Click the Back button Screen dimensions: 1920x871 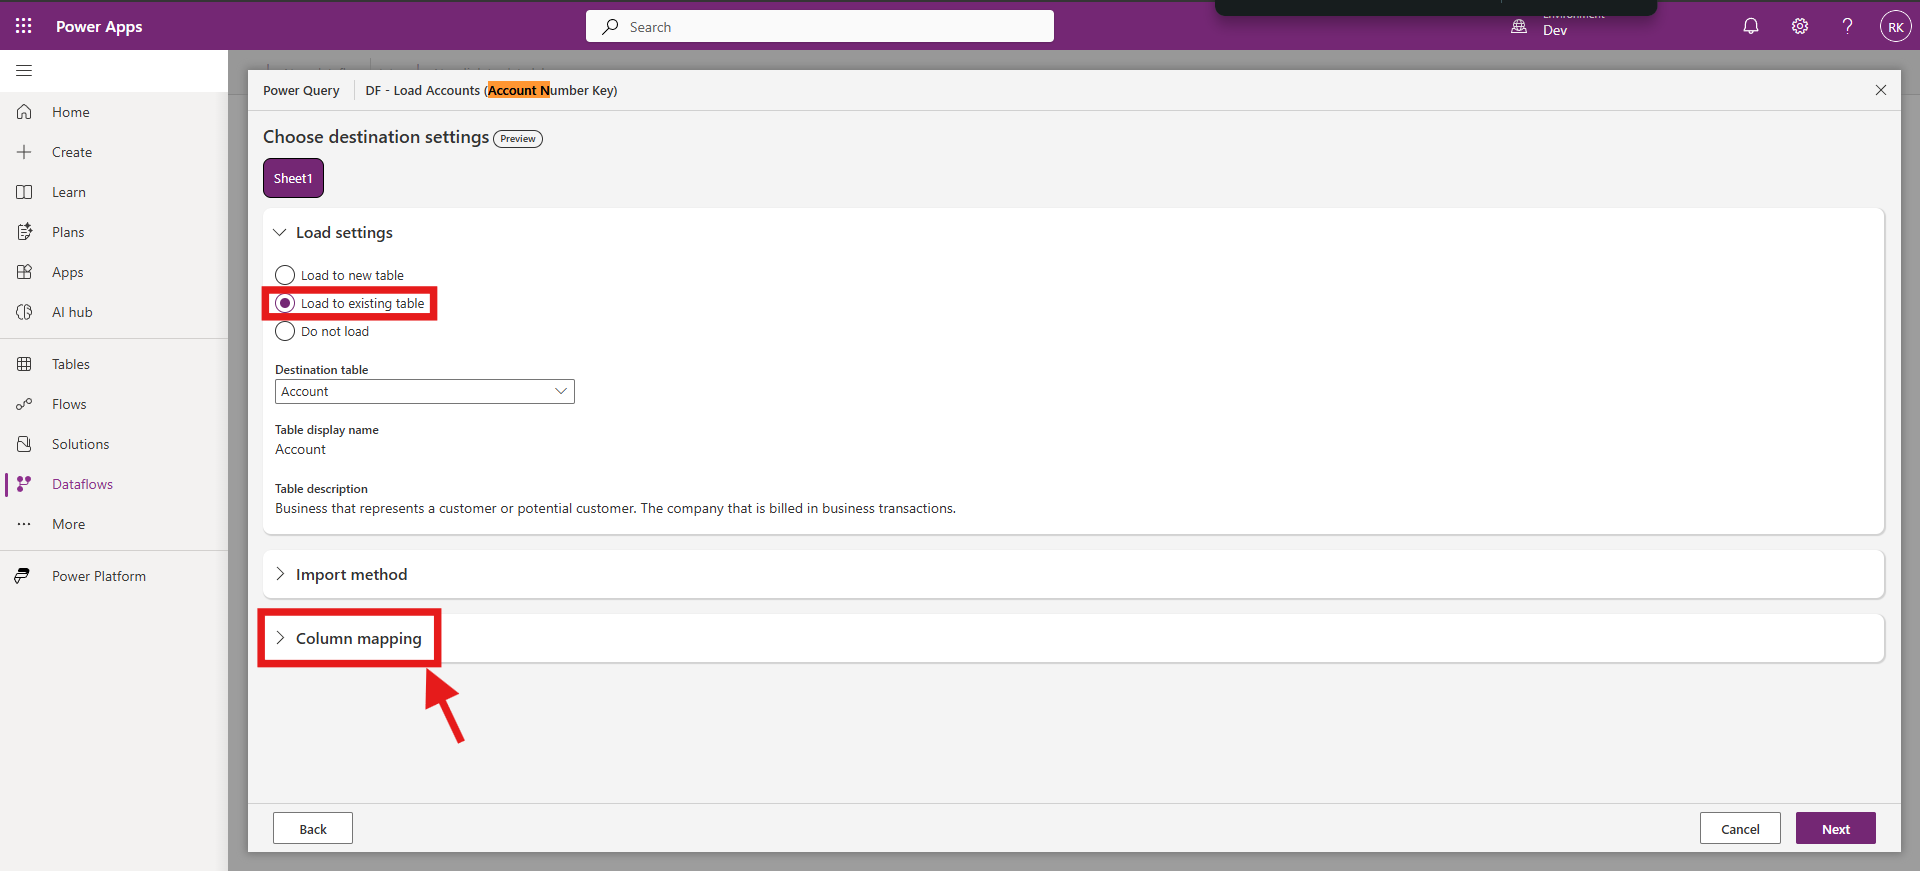tap(313, 828)
